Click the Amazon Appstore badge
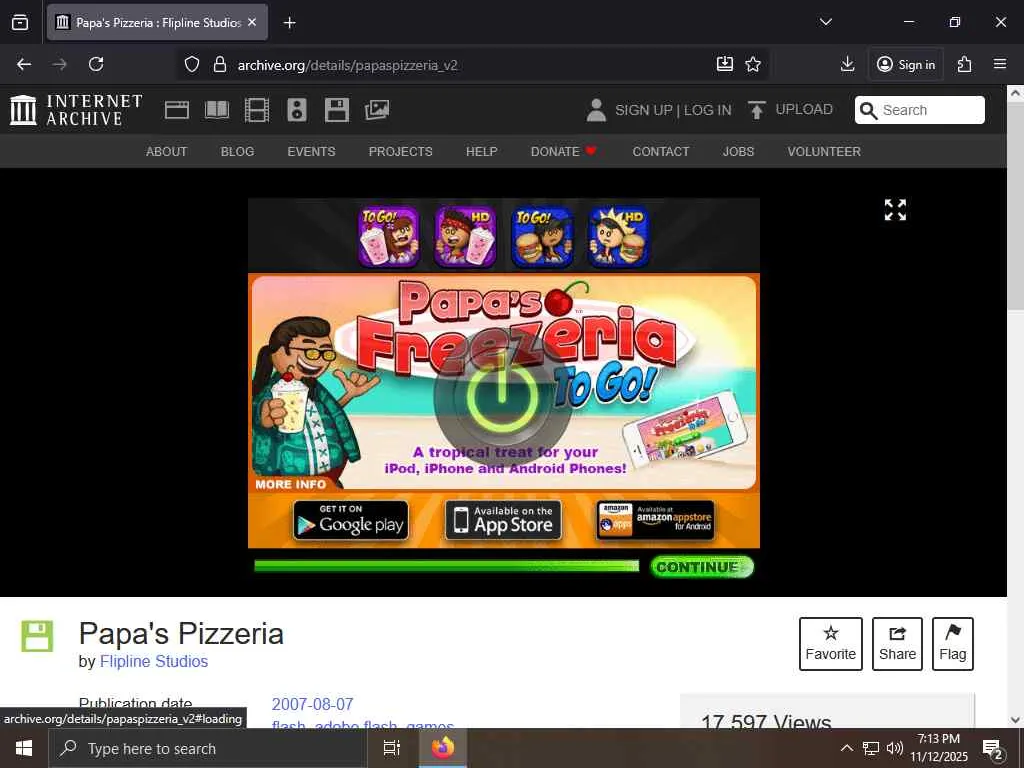1024x768 pixels. coord(655,520)
